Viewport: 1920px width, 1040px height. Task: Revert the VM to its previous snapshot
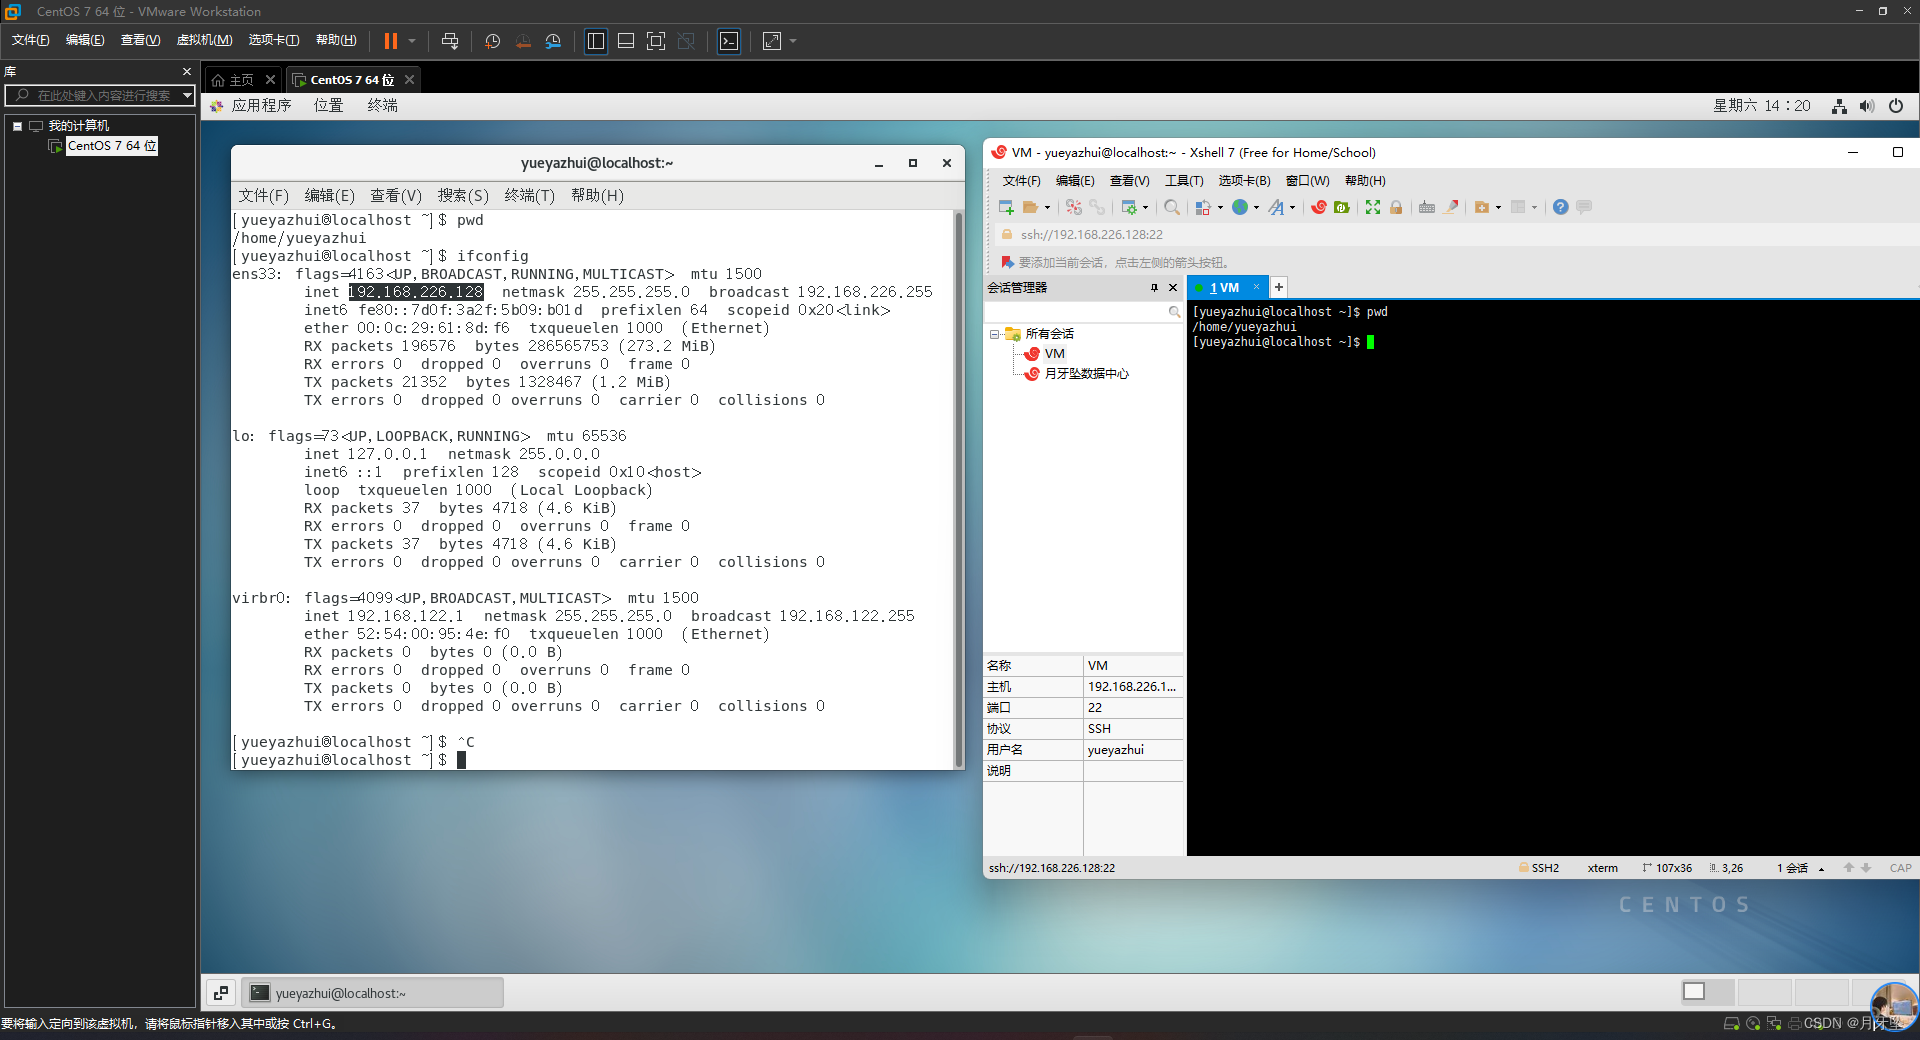click(523, 41)
